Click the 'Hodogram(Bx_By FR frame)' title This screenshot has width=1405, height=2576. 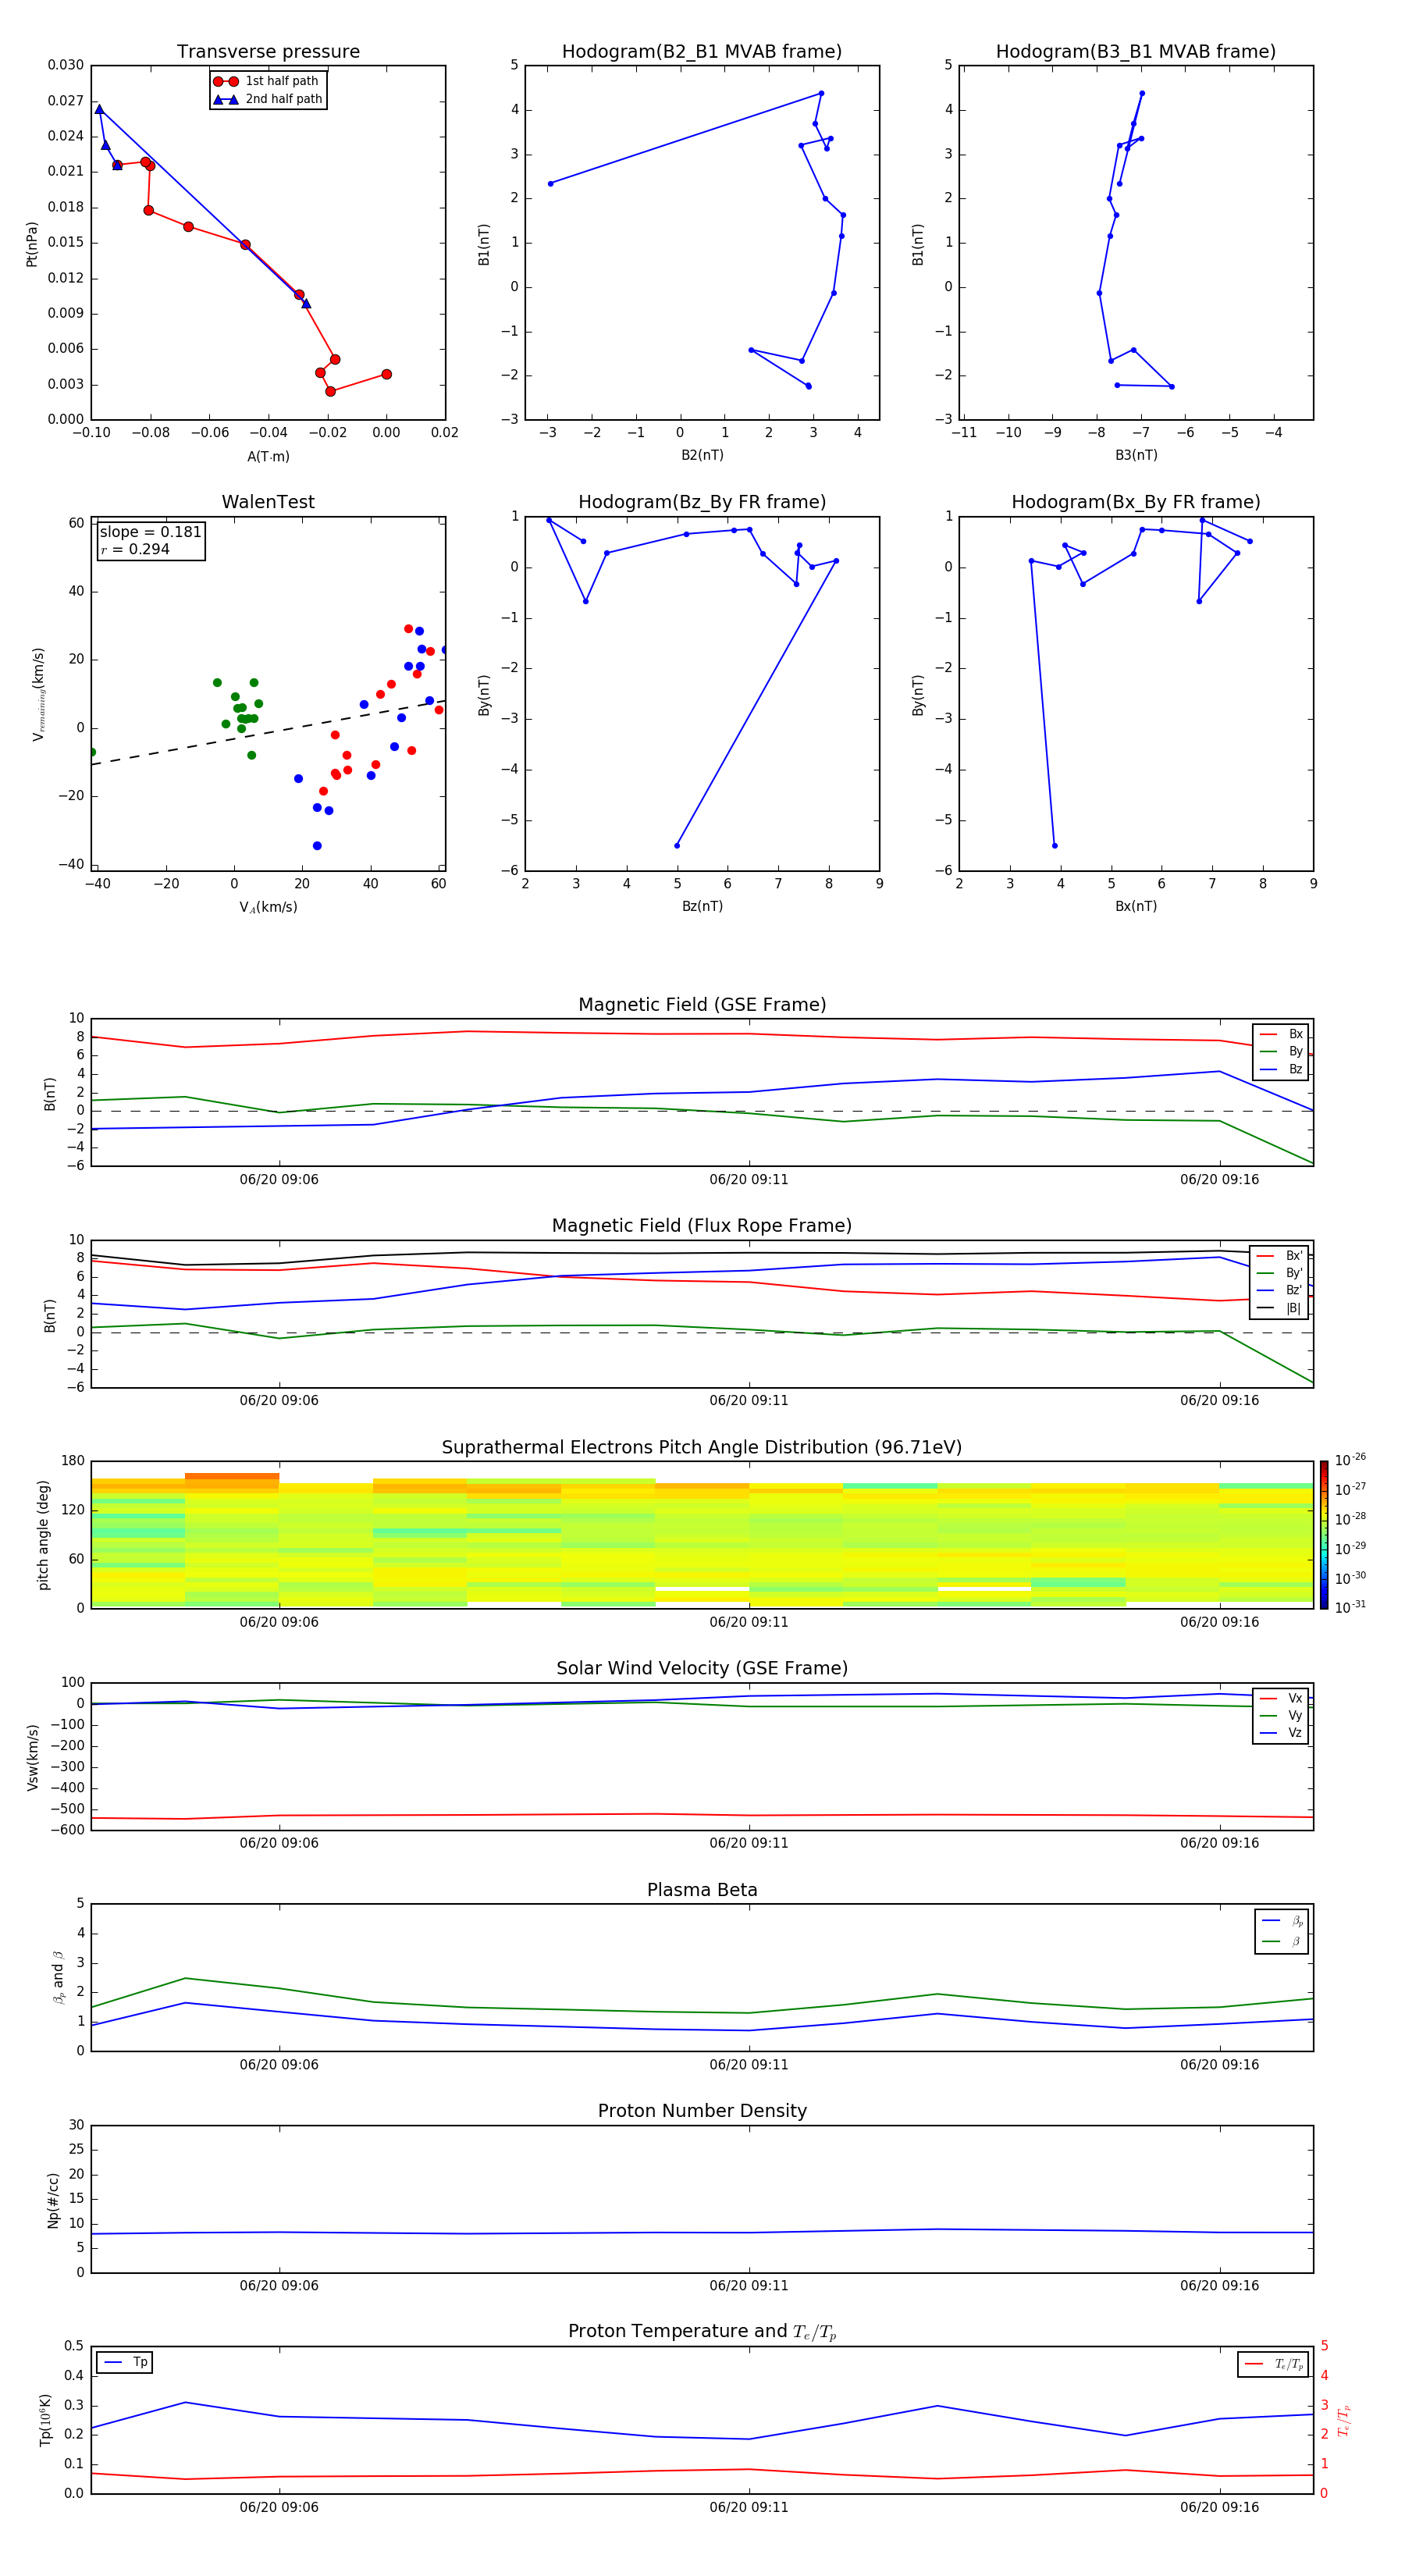pos(1136,502)
